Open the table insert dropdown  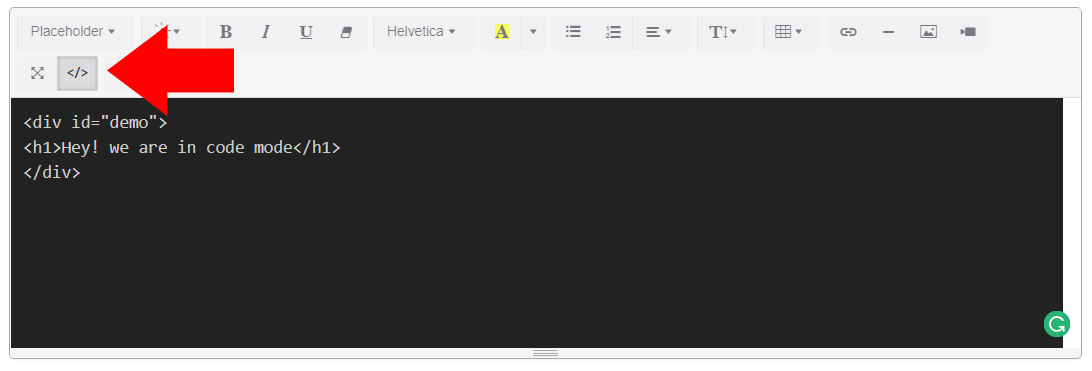coord(788,32)
